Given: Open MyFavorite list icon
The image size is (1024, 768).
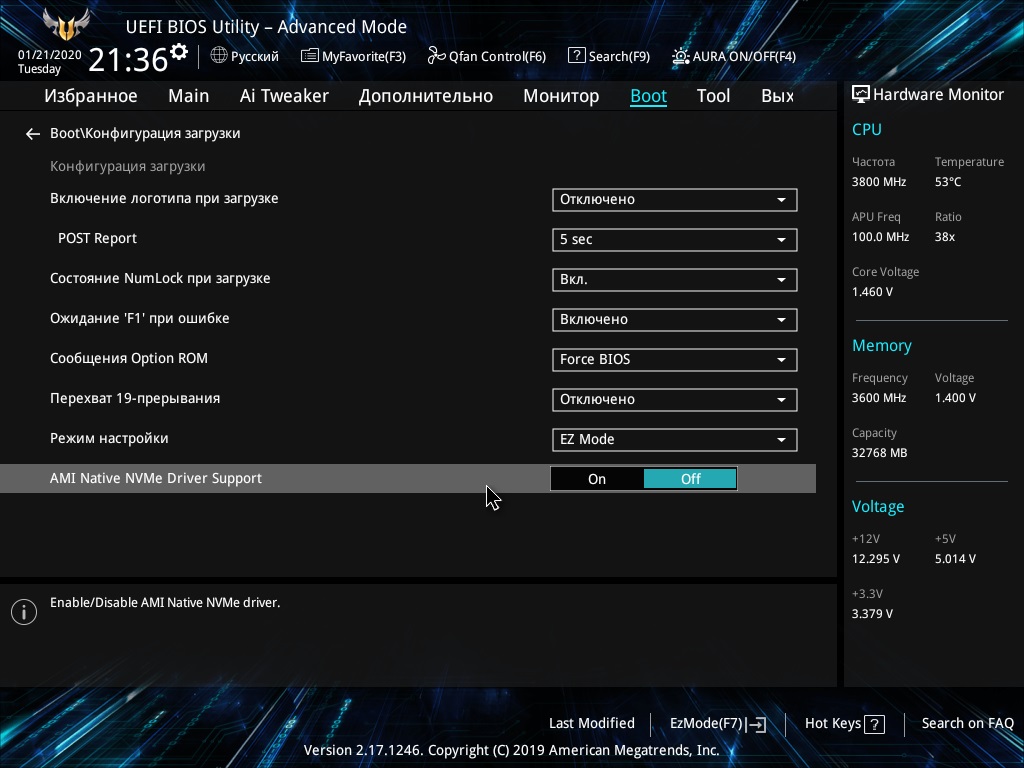Looking at the screenshot, I should (x=310, y=56).
